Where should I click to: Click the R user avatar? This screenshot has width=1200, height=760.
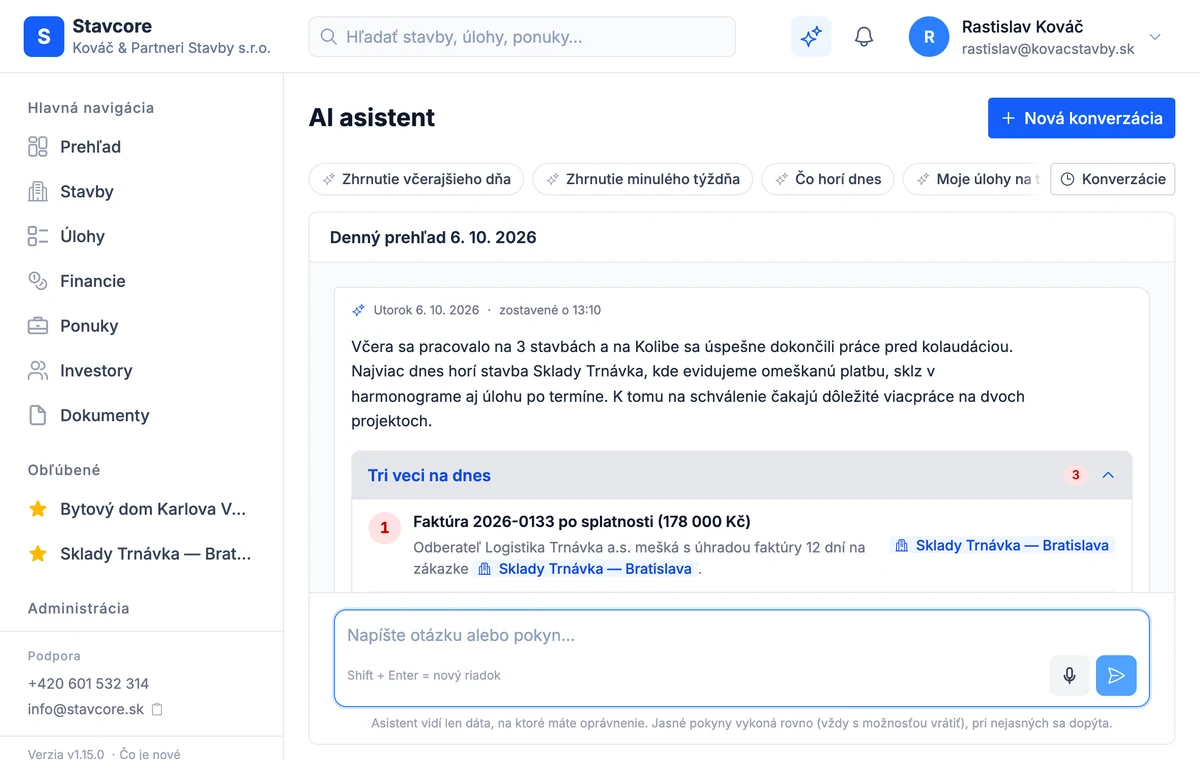(x=929, y=37)
